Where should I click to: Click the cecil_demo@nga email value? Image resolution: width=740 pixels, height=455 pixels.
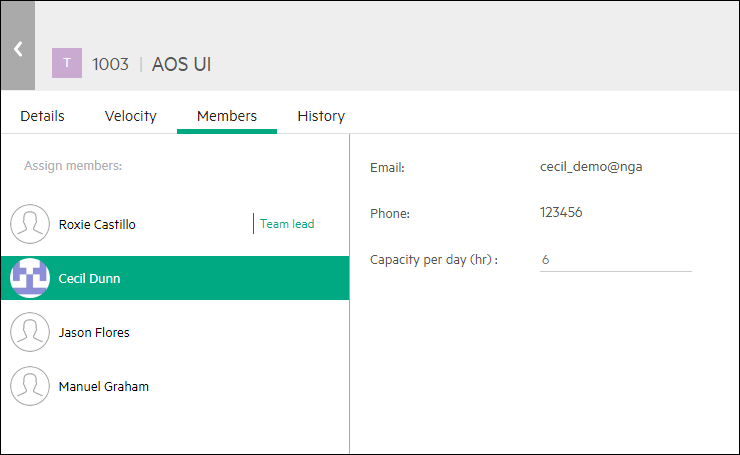tap(590, 166)
